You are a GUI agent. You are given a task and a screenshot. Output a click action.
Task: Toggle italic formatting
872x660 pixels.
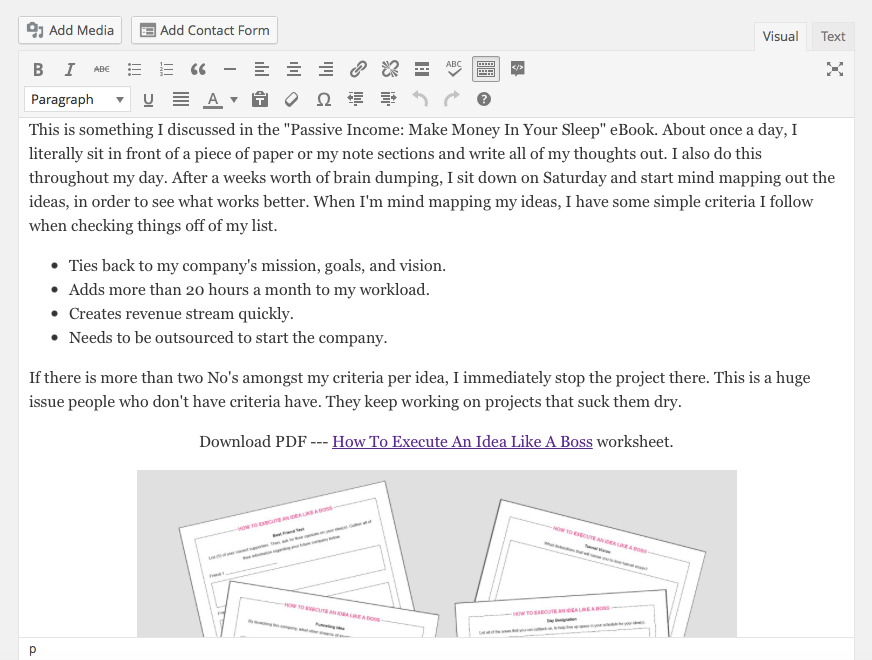[x=70, y=70]
